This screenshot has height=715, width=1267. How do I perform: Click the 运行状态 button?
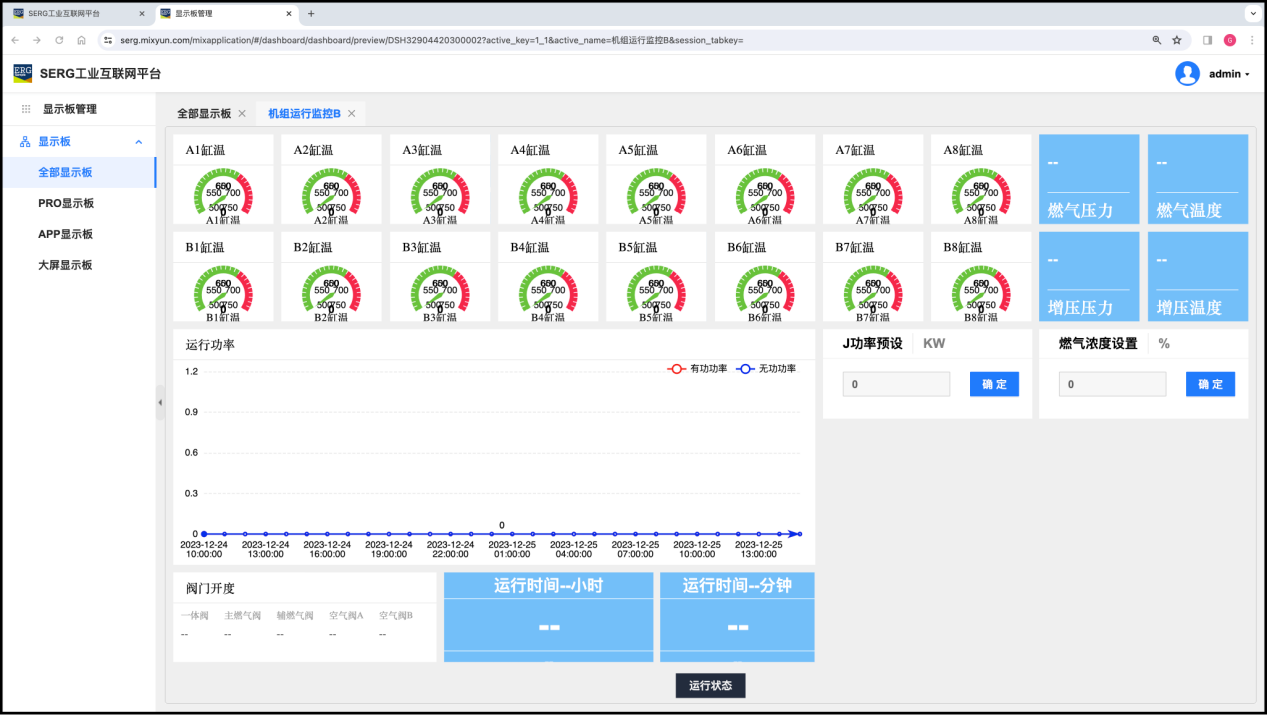point(710,685)
